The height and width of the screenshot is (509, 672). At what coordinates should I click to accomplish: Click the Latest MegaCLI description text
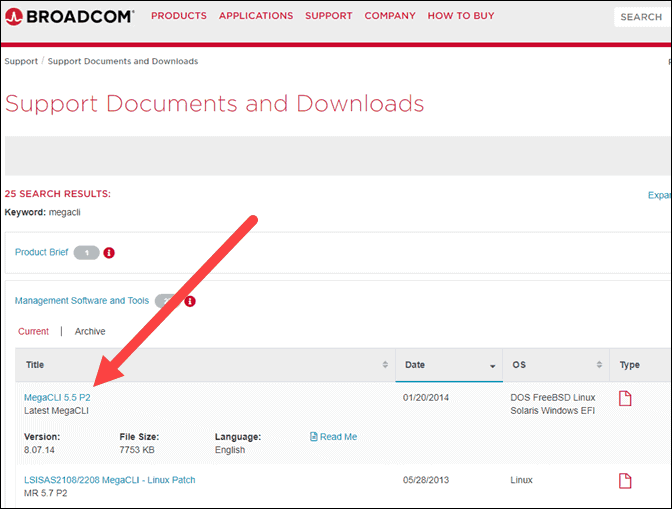click(56, 410)
